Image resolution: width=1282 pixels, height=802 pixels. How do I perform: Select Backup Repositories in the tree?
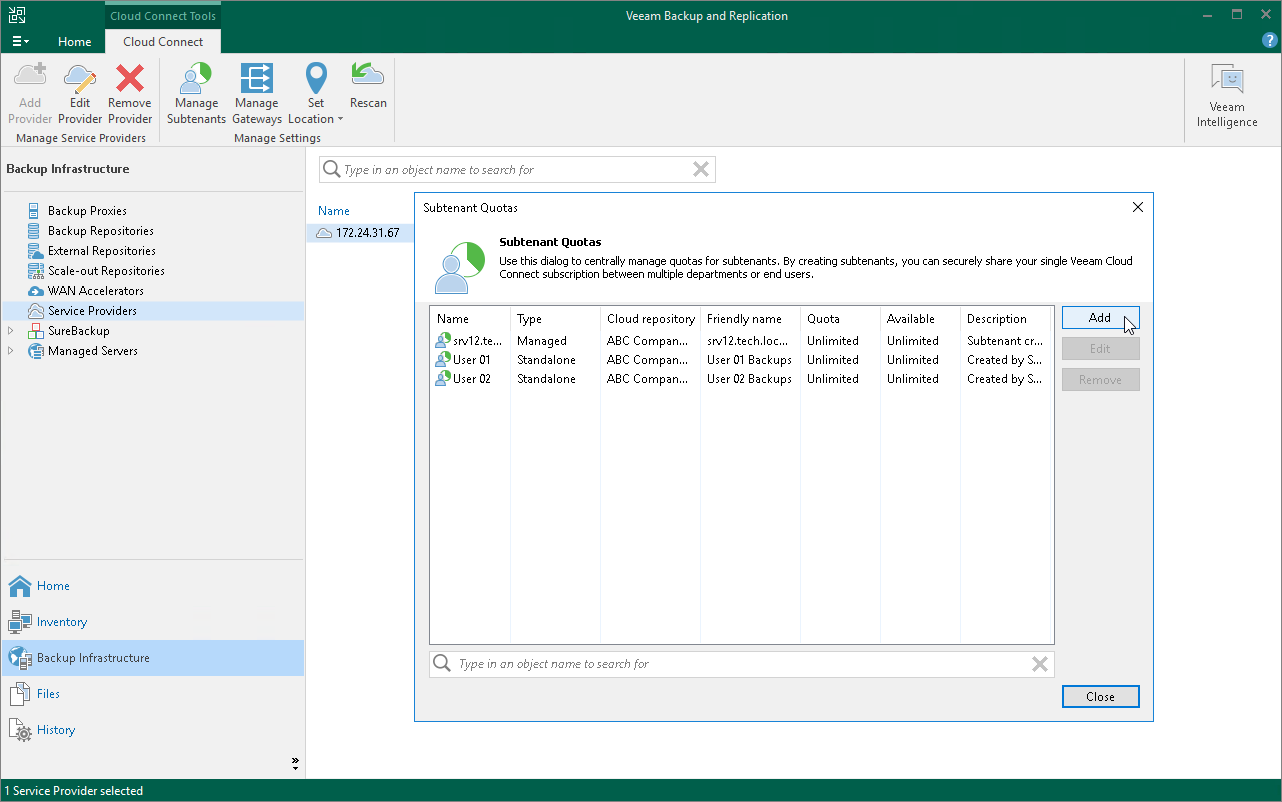pyautogui.click(x=100, y=231)
